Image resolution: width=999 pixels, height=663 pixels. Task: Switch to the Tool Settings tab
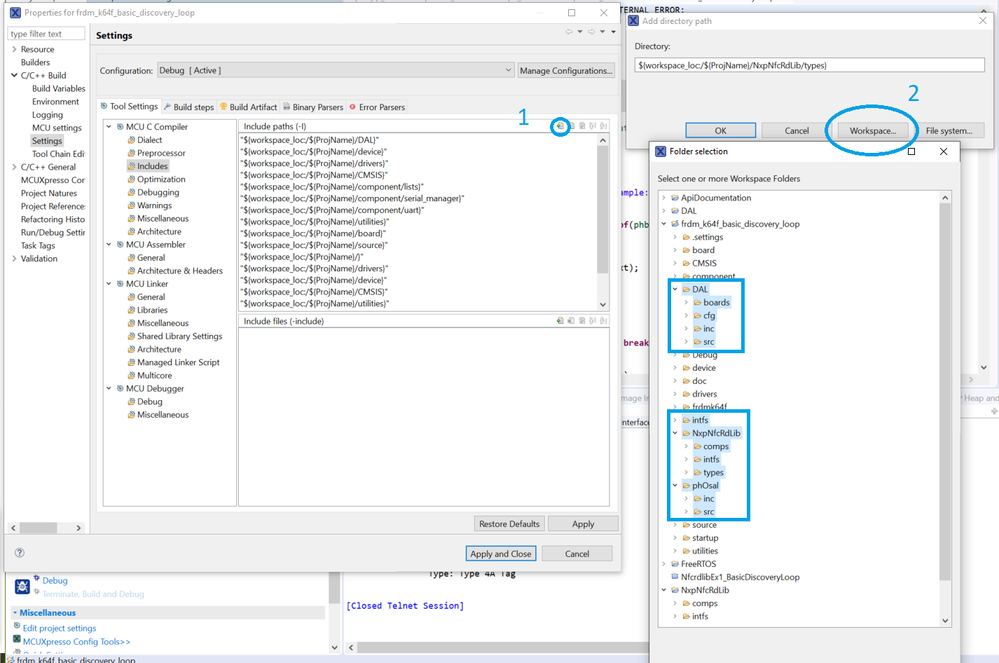coord(129,106)
